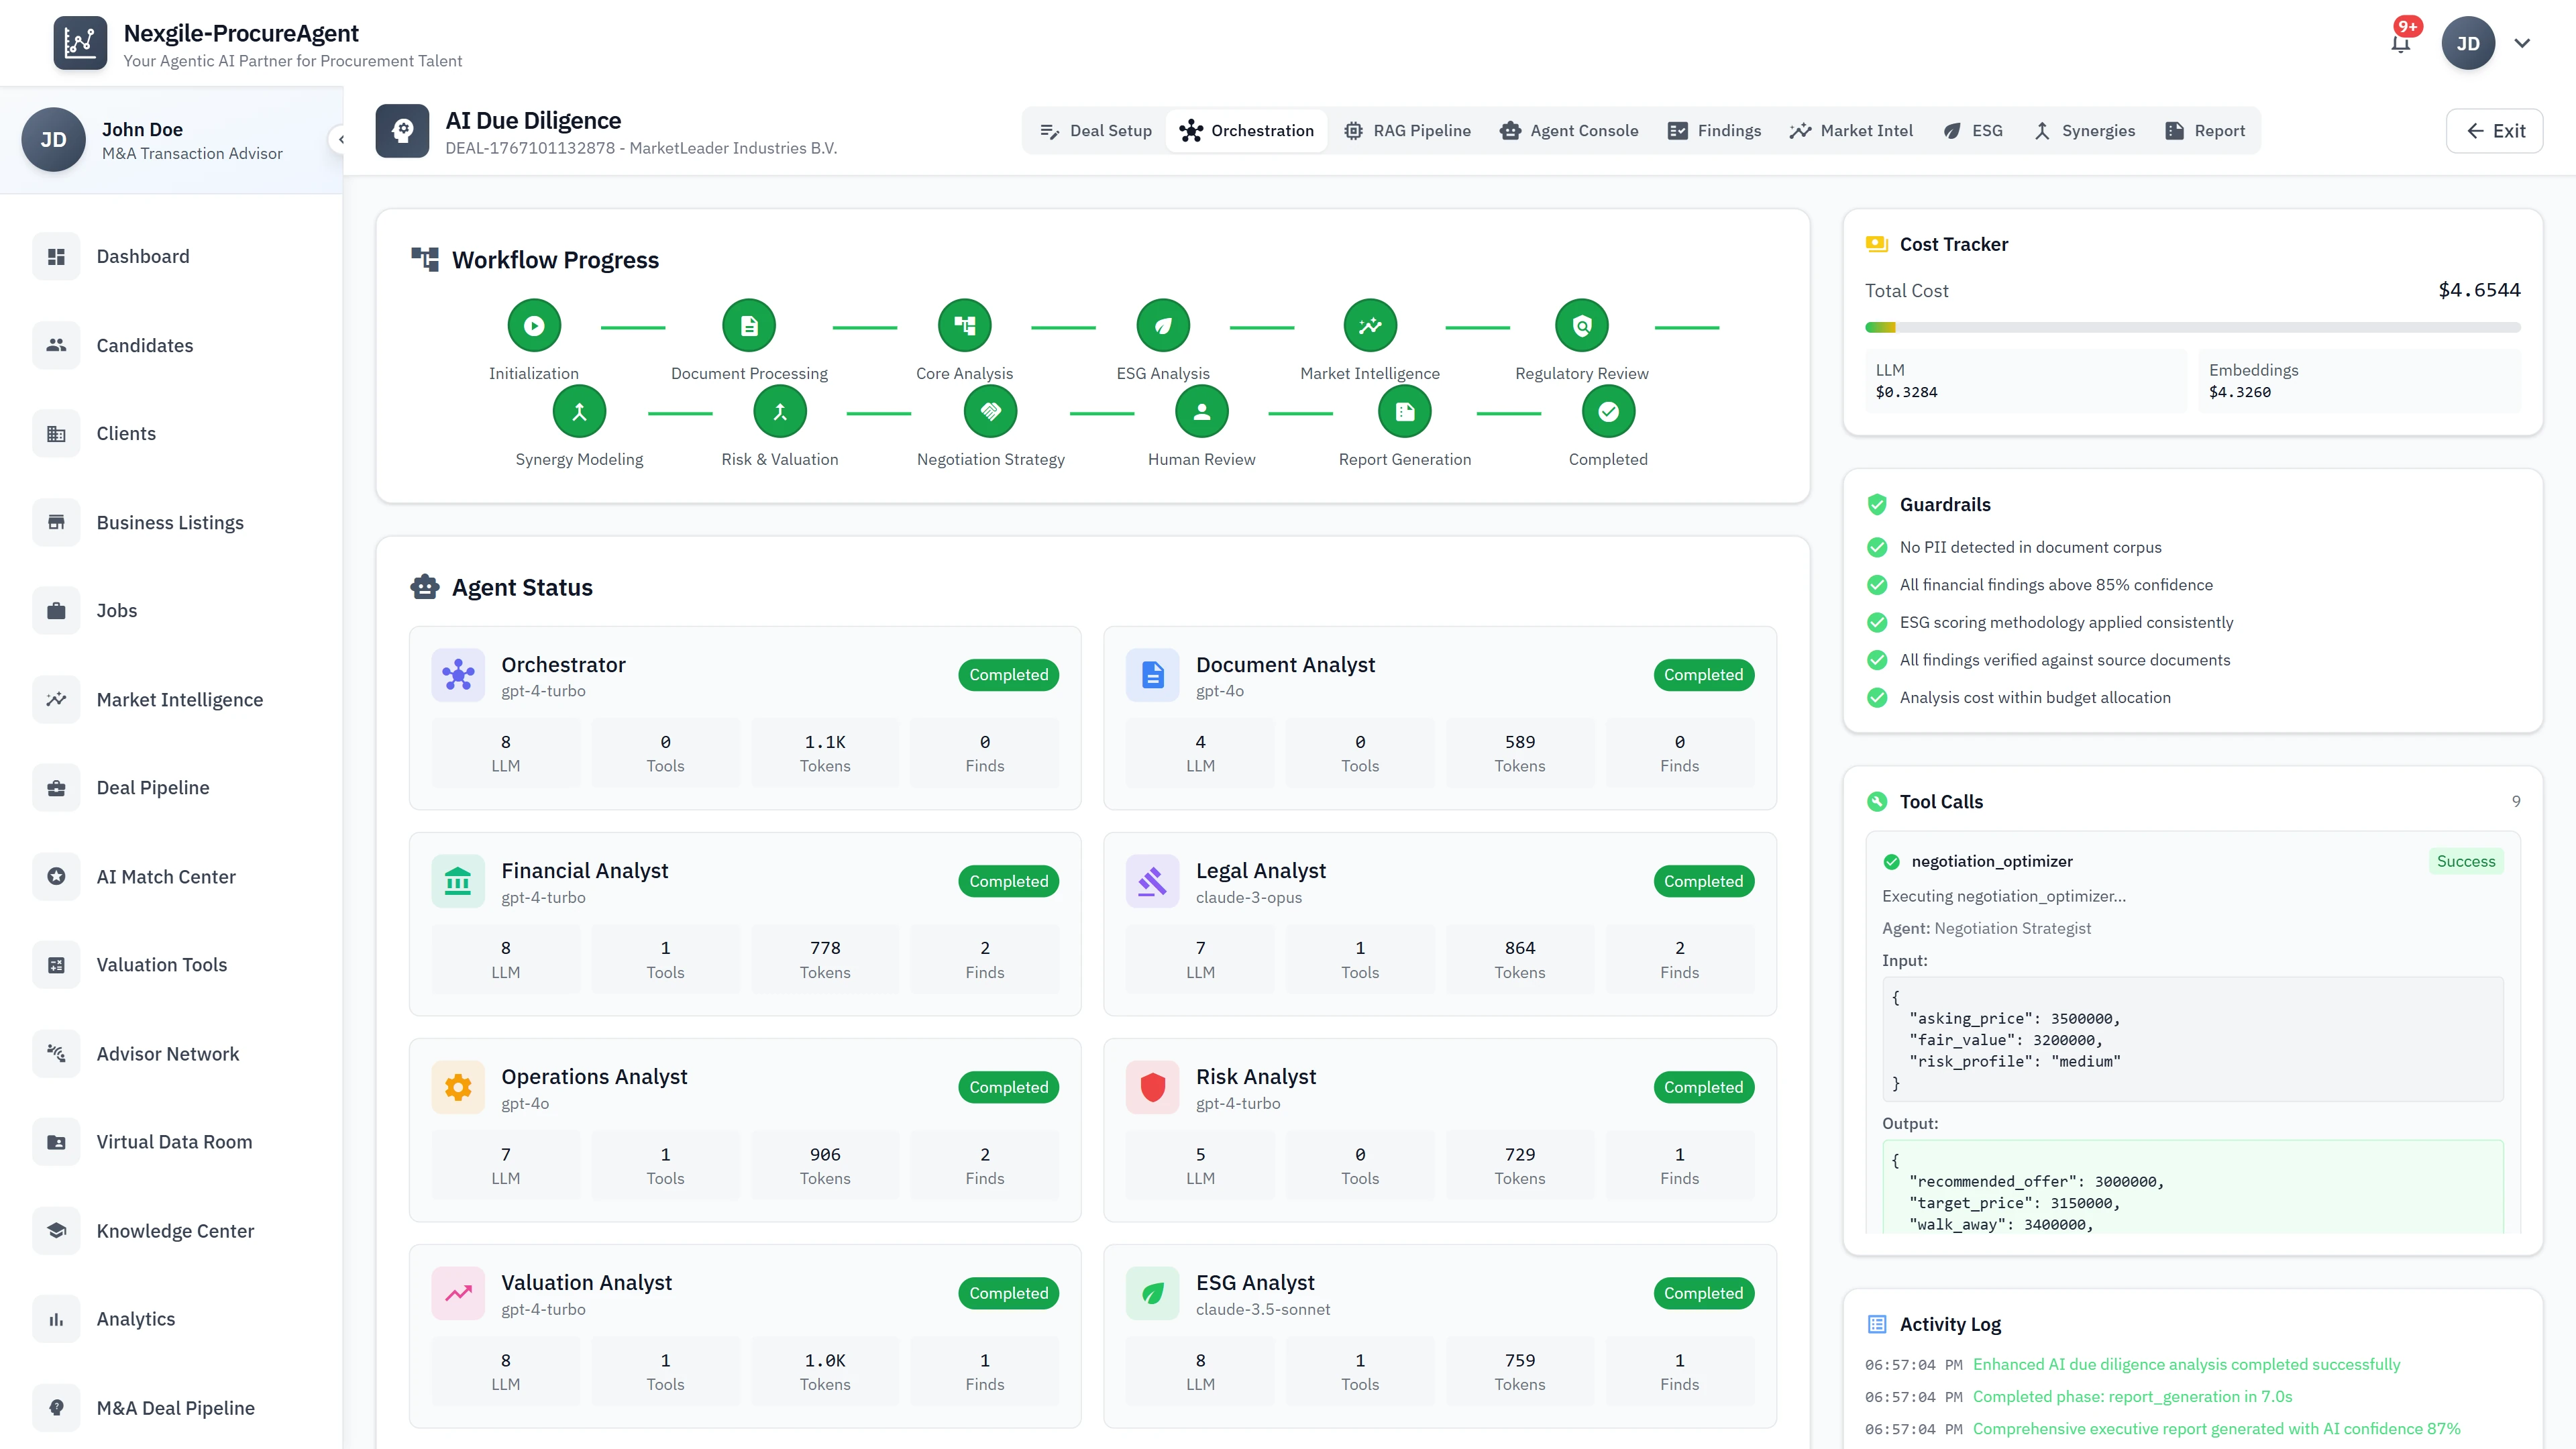This screenshot has width=2576, height=1449.
Task: Select the Dashboard icon in the sidebar
Action: point(56,256)
